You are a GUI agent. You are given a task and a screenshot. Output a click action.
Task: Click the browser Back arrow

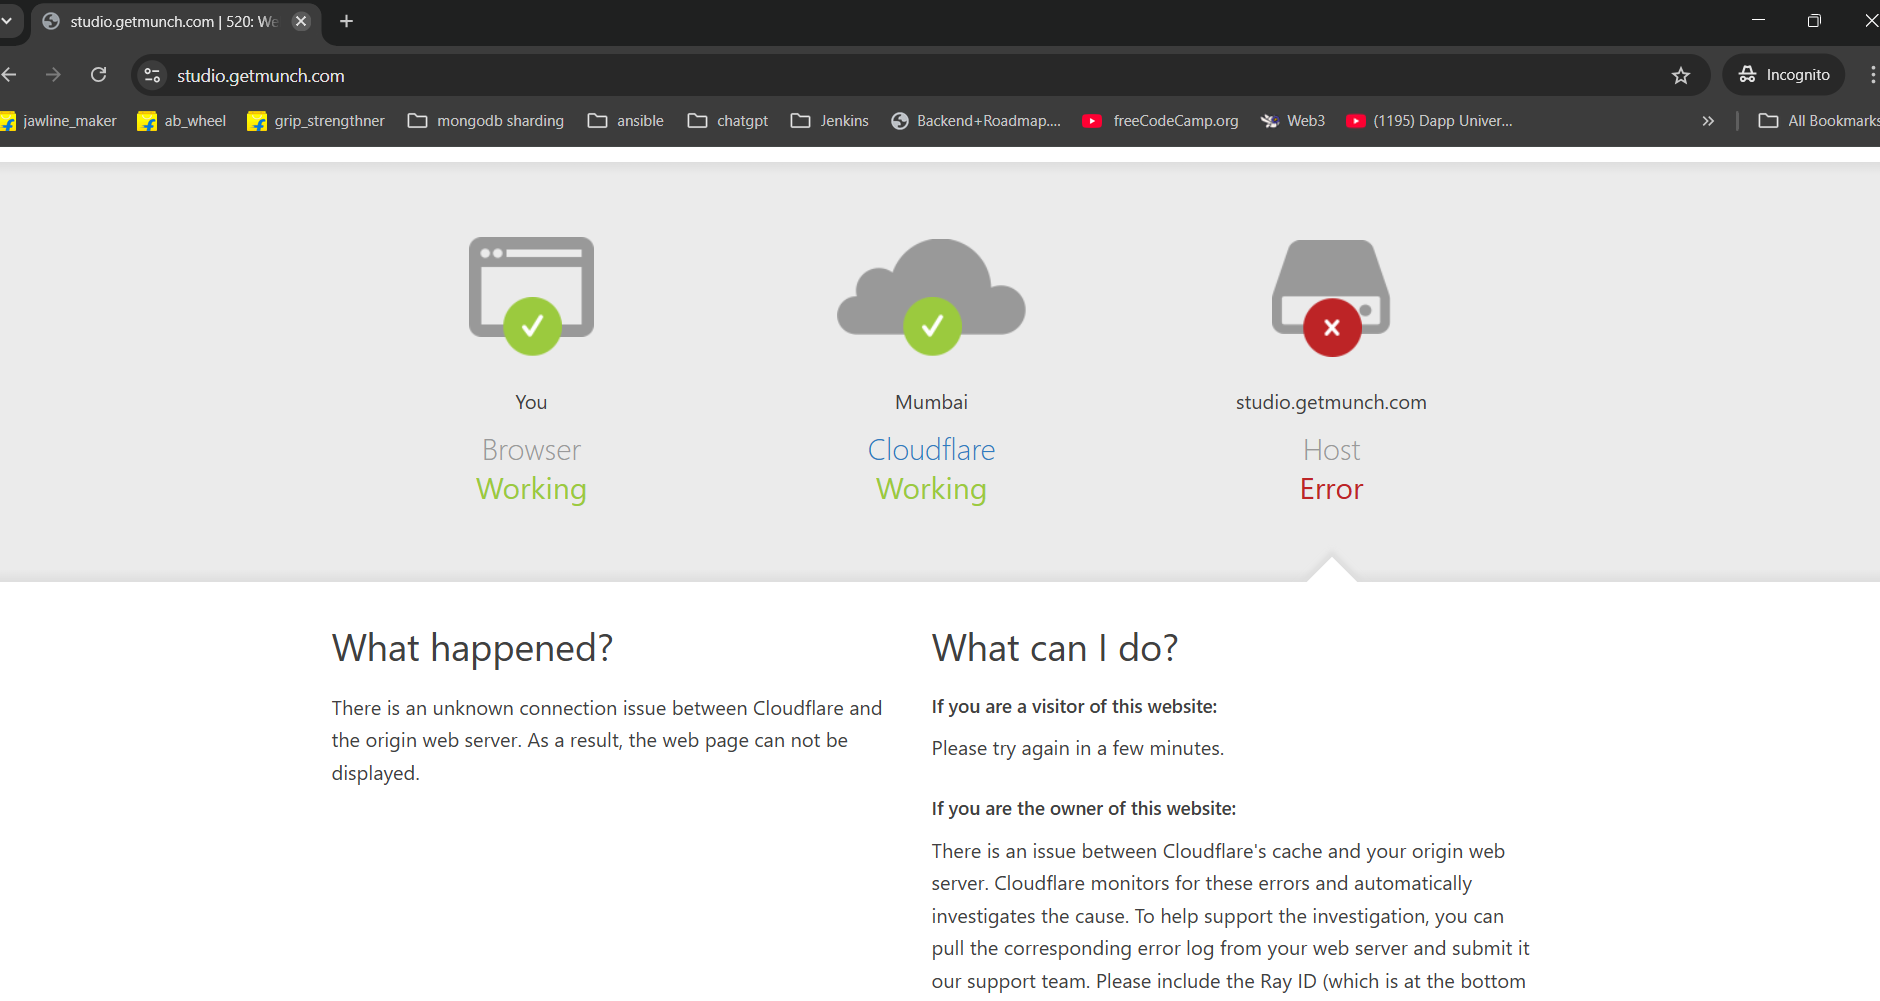[x=9, y=75]
